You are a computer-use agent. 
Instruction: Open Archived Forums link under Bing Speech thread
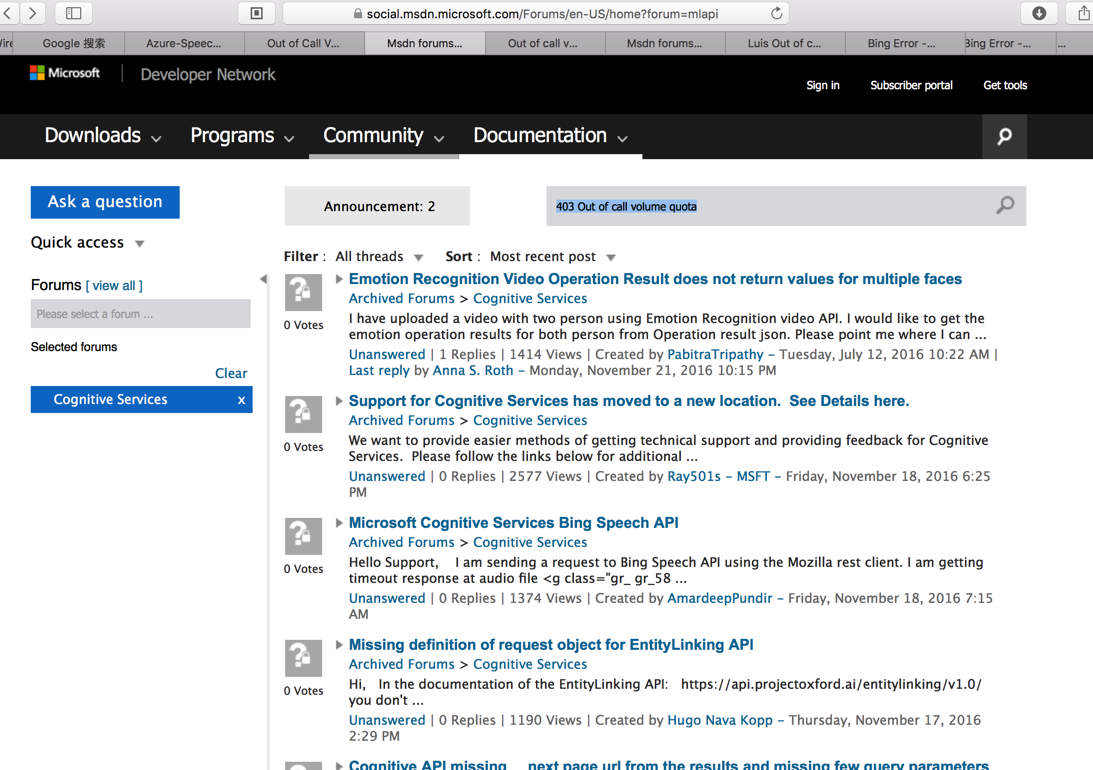402,542
